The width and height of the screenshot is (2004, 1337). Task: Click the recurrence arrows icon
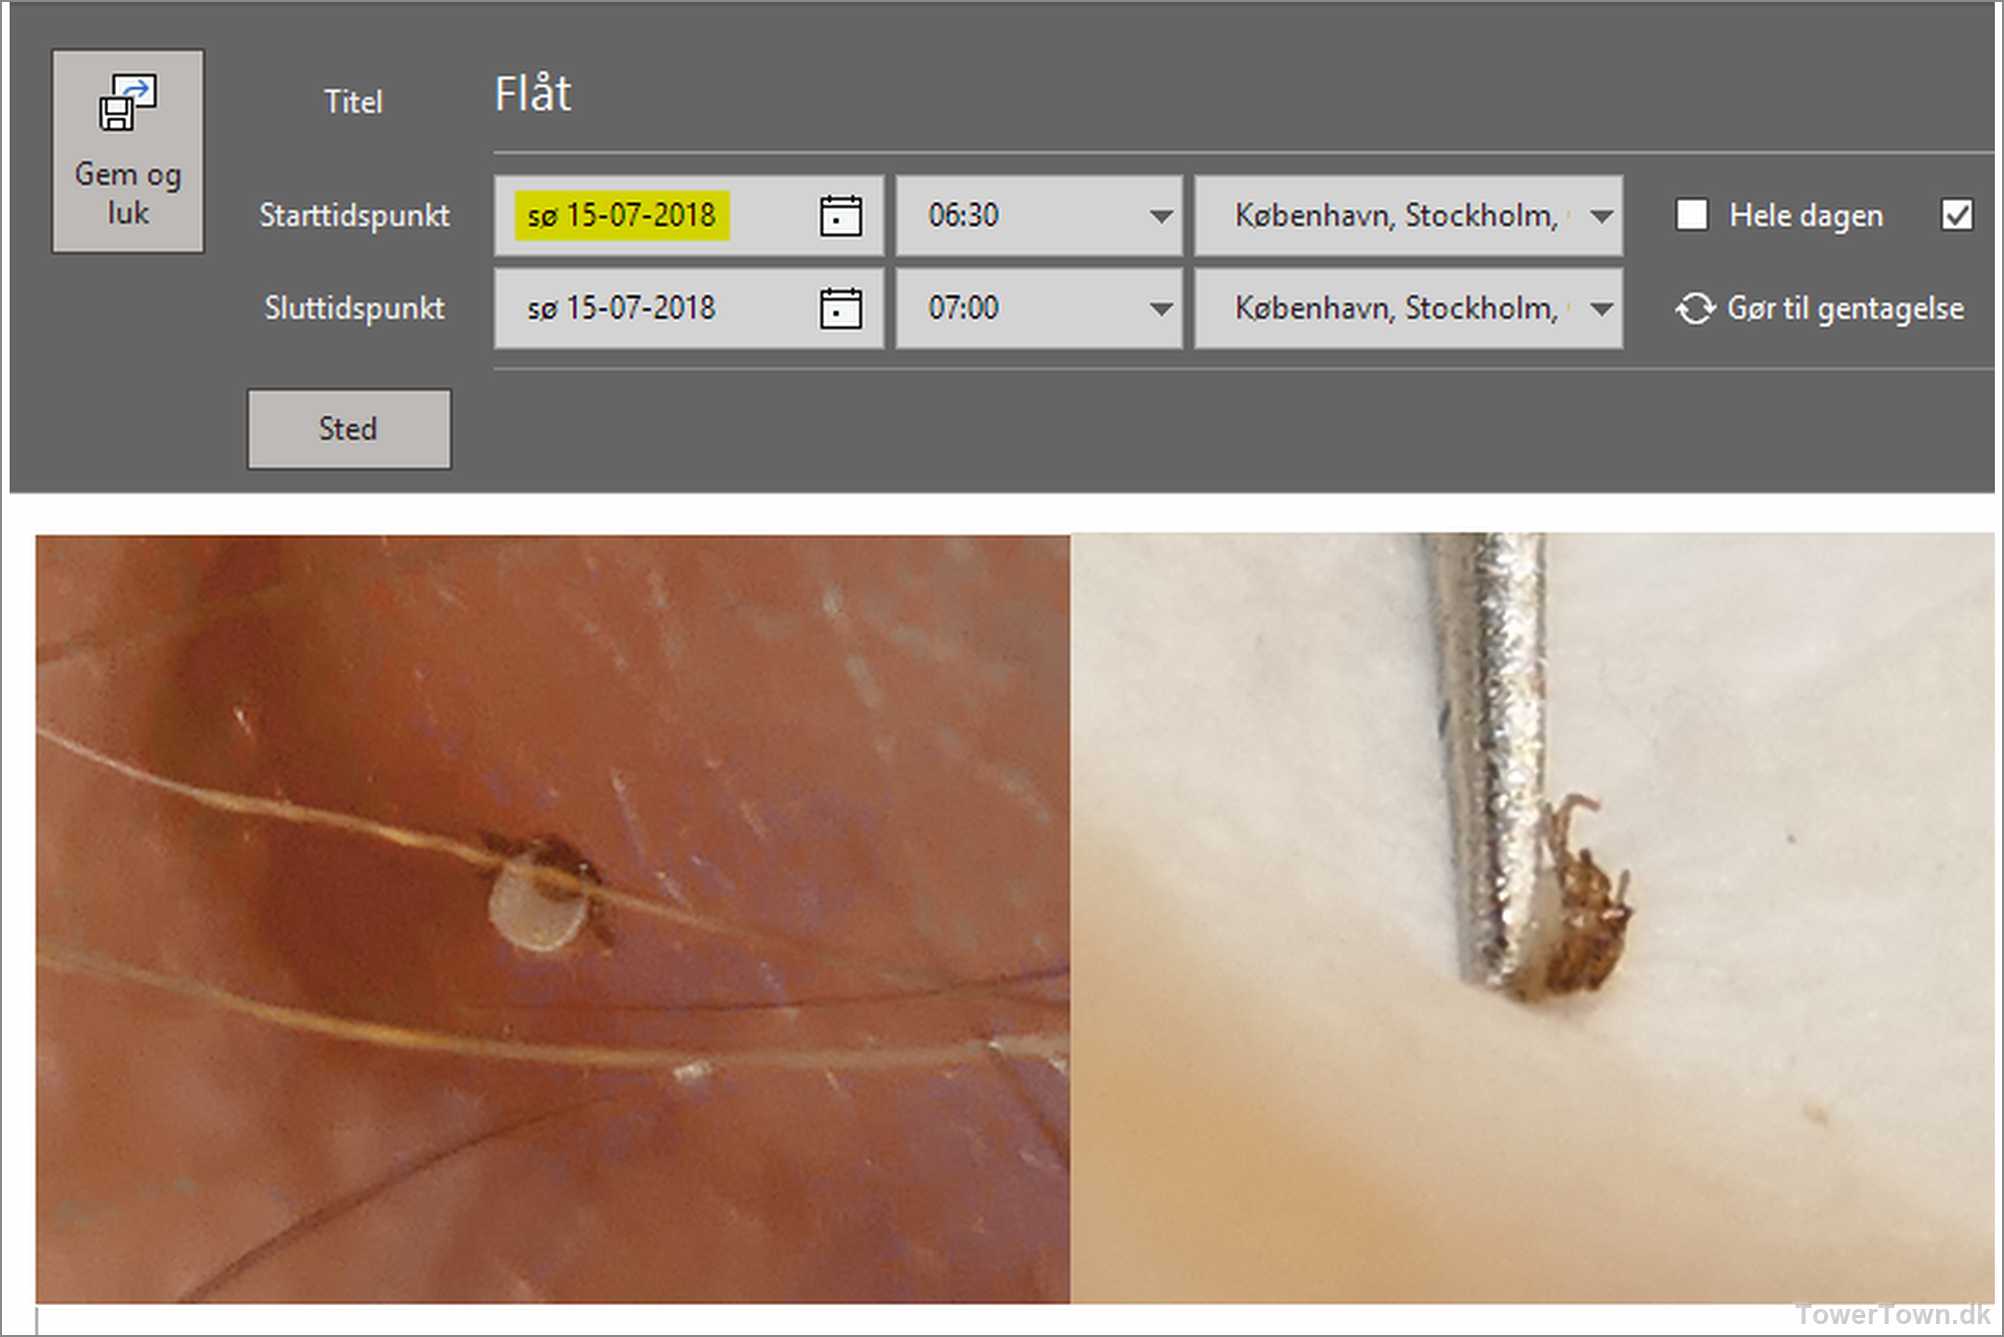click(x=1695, y=309)
